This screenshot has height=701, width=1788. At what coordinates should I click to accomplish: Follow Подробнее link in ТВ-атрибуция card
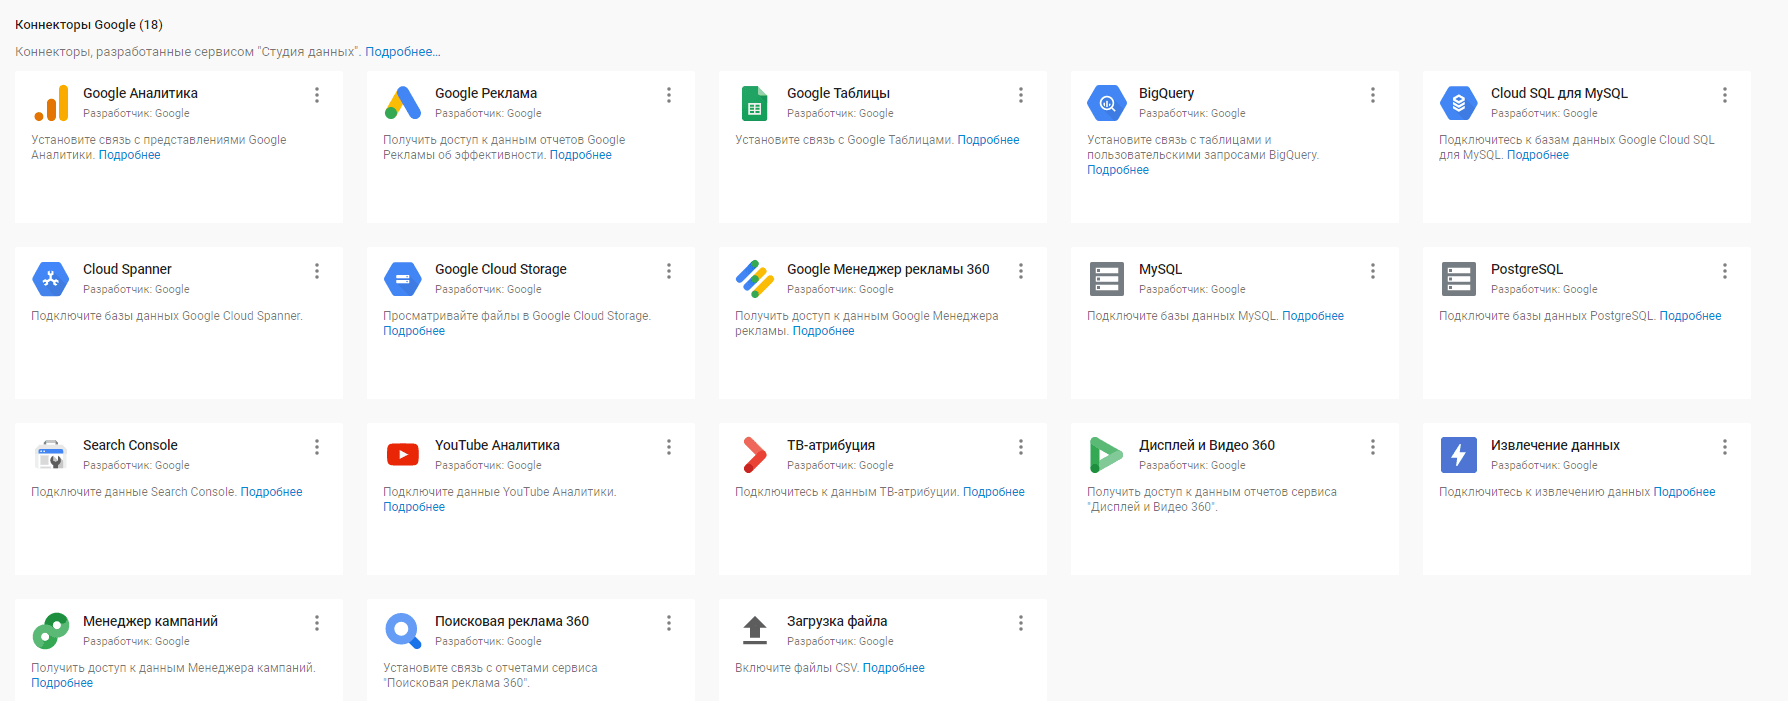coord(993,492)
